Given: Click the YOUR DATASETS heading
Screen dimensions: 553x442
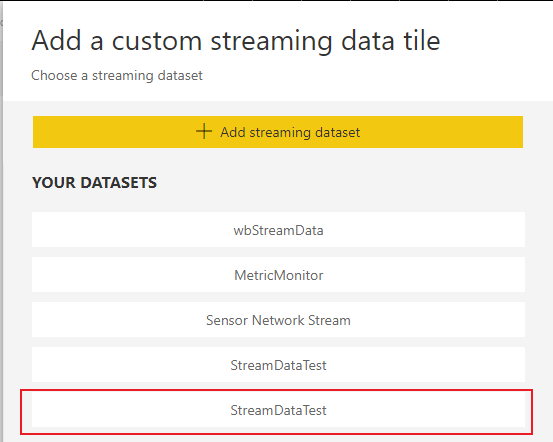Looking at the screenshot, I should pyautogui.click(x=94, y=183).
